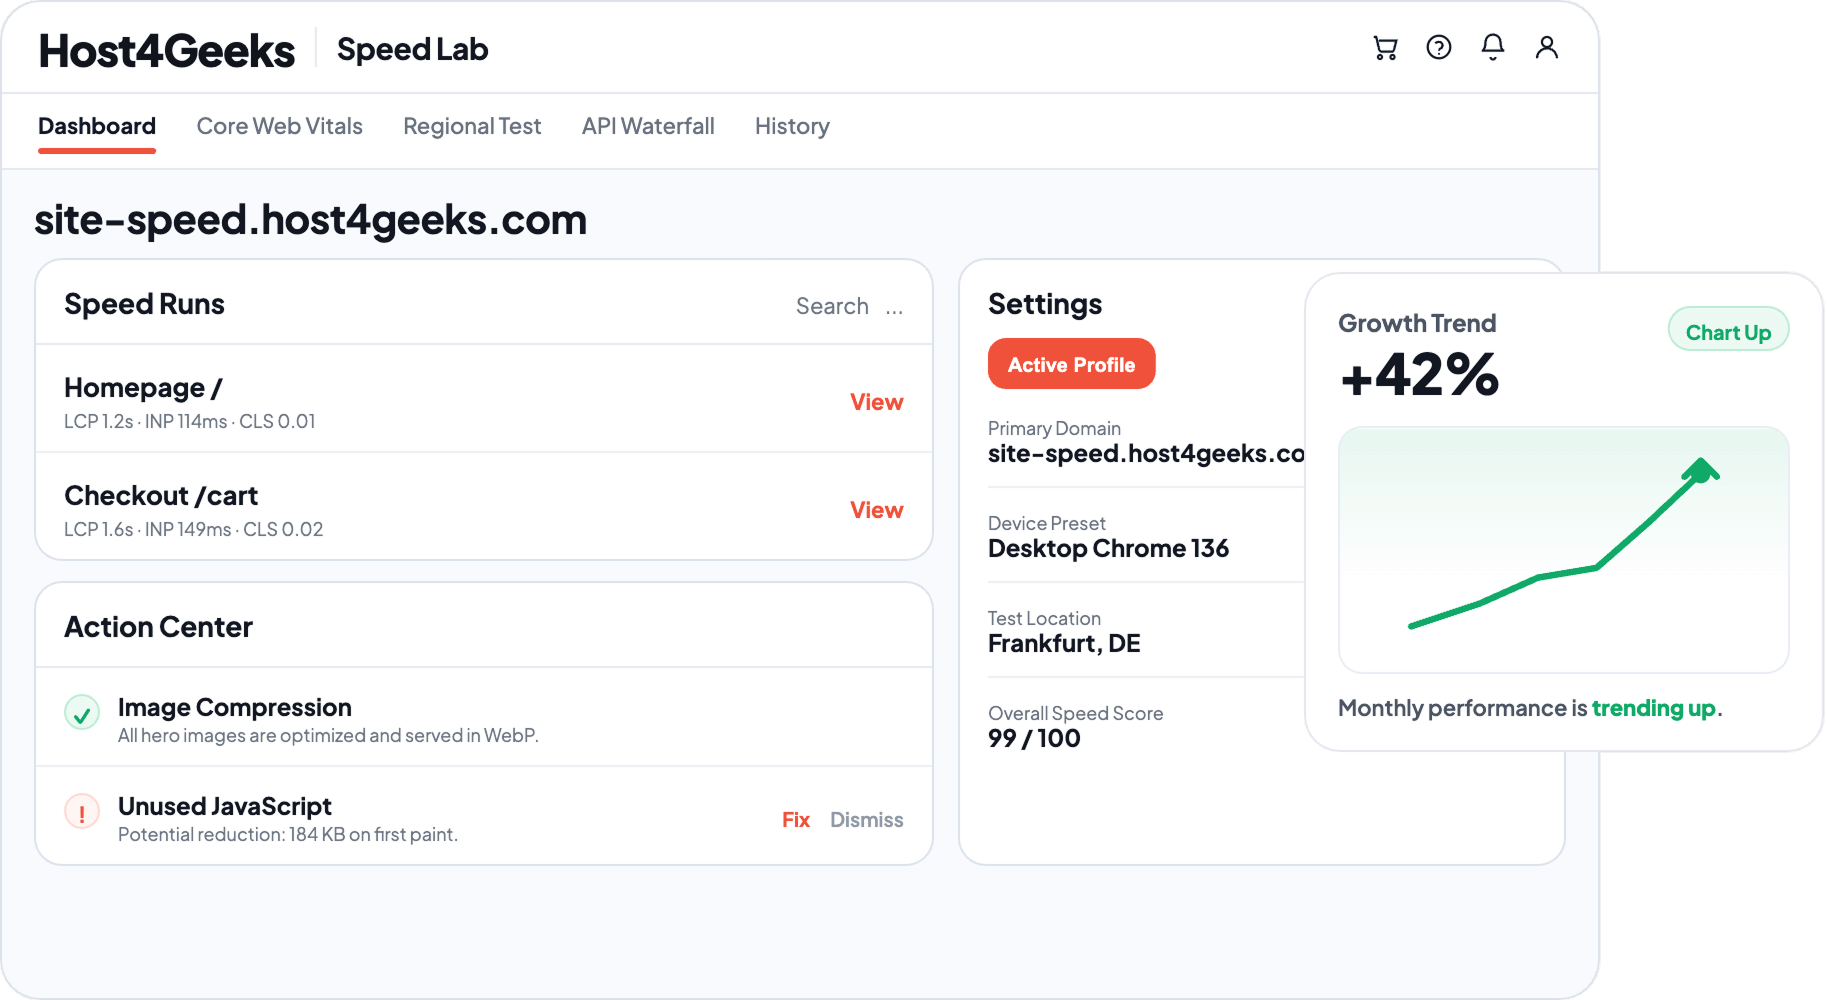Open the user account icon
The image size is (1827, 1000).
coord(1547,47)
